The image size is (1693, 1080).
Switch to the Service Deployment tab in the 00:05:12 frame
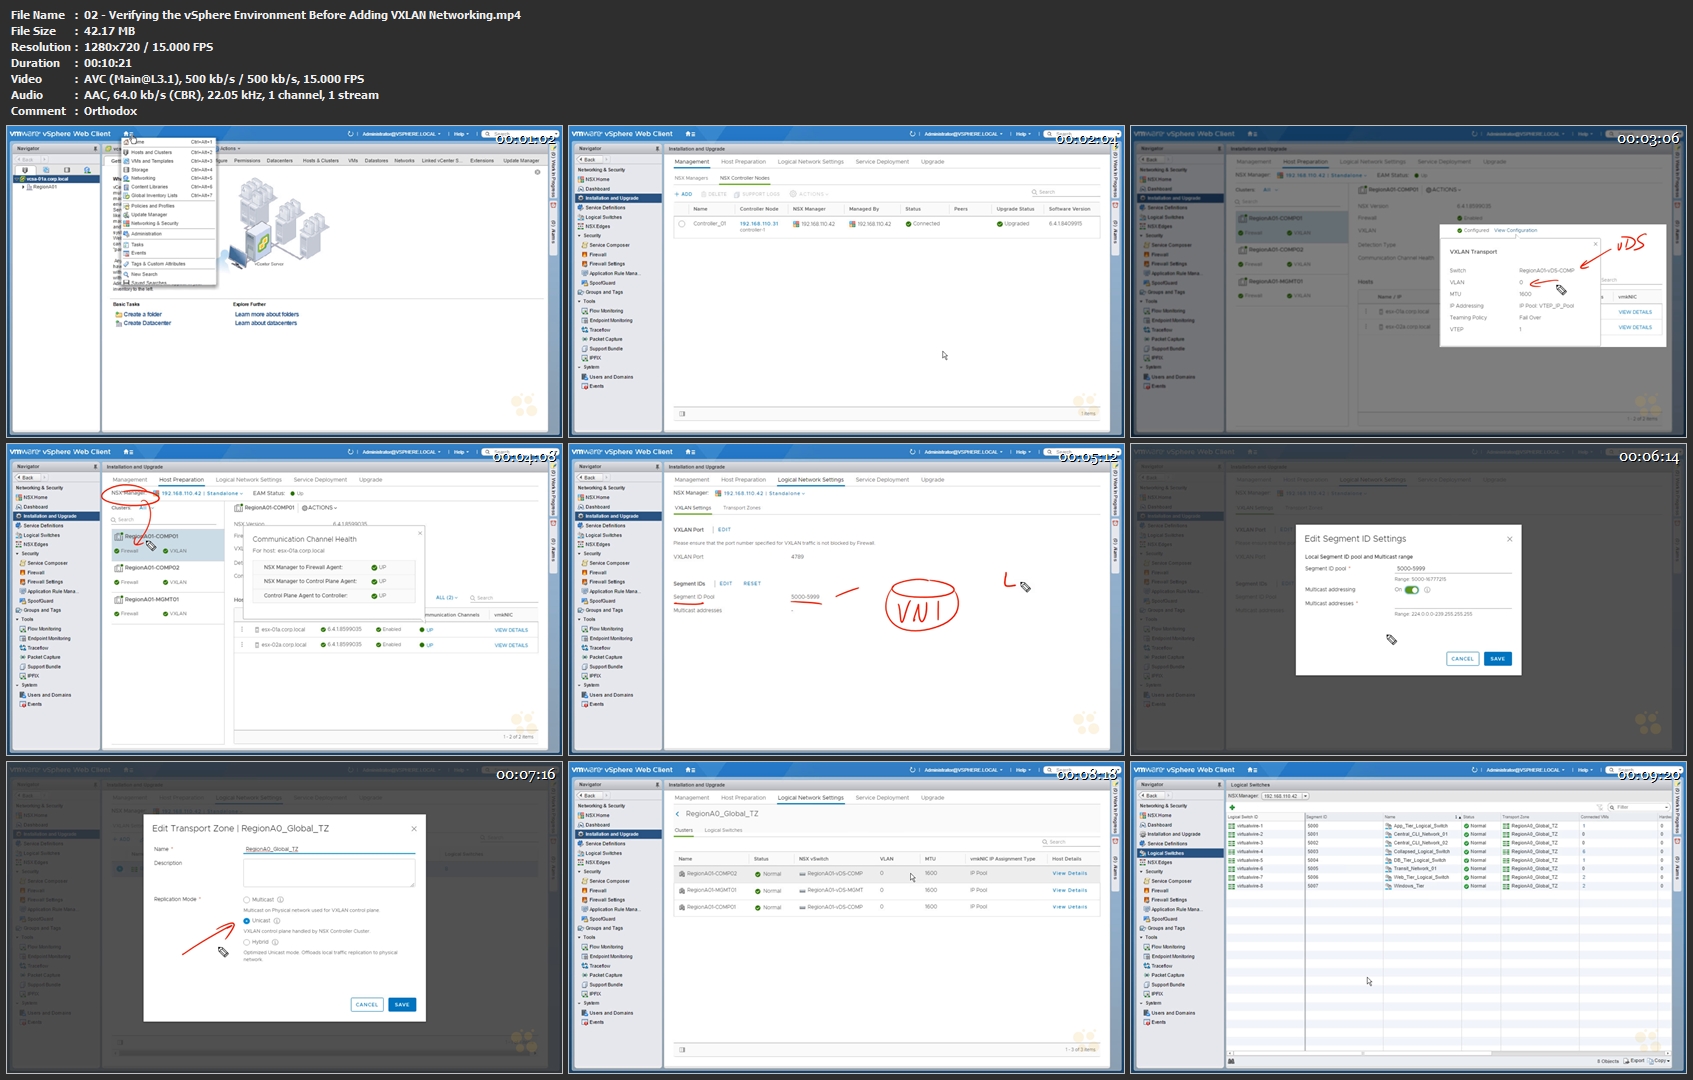coord(882,480)
